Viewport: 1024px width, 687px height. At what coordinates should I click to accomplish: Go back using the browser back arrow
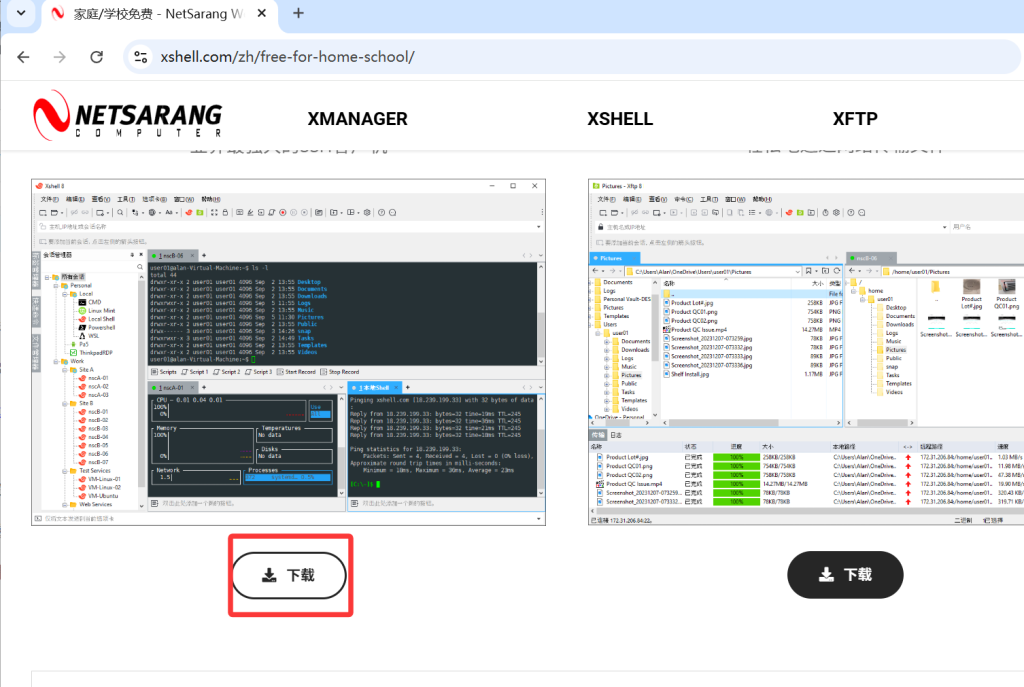tap(23, 57)
